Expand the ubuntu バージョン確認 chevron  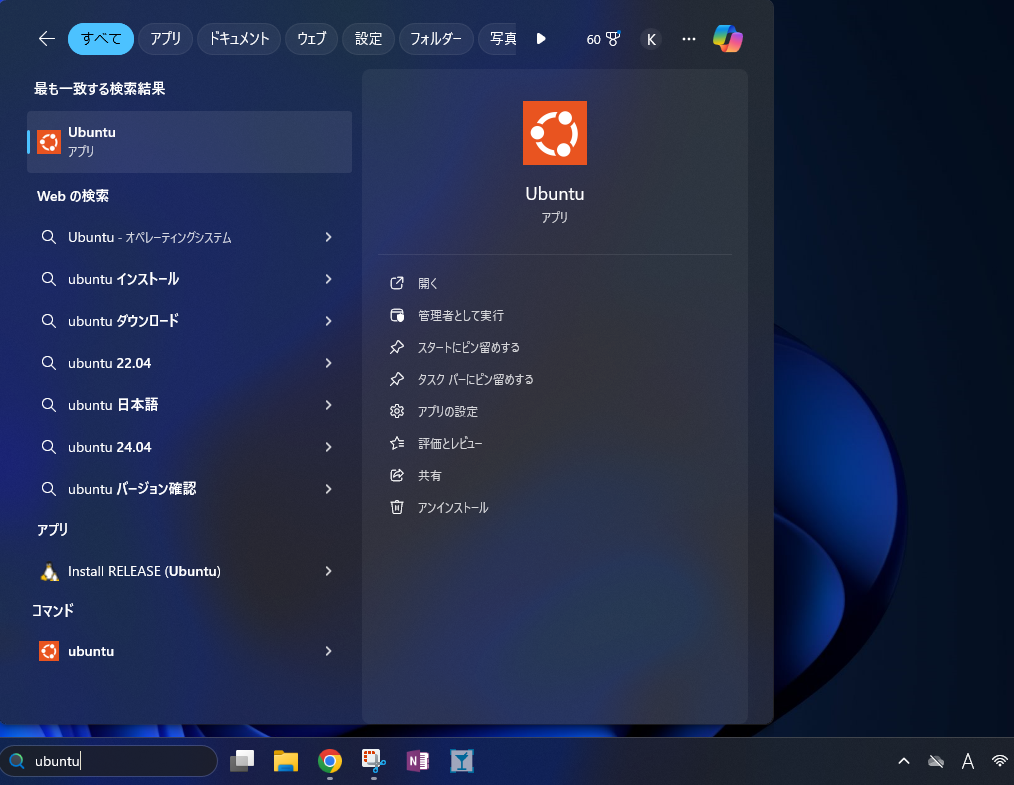click(x=329, y=489)
